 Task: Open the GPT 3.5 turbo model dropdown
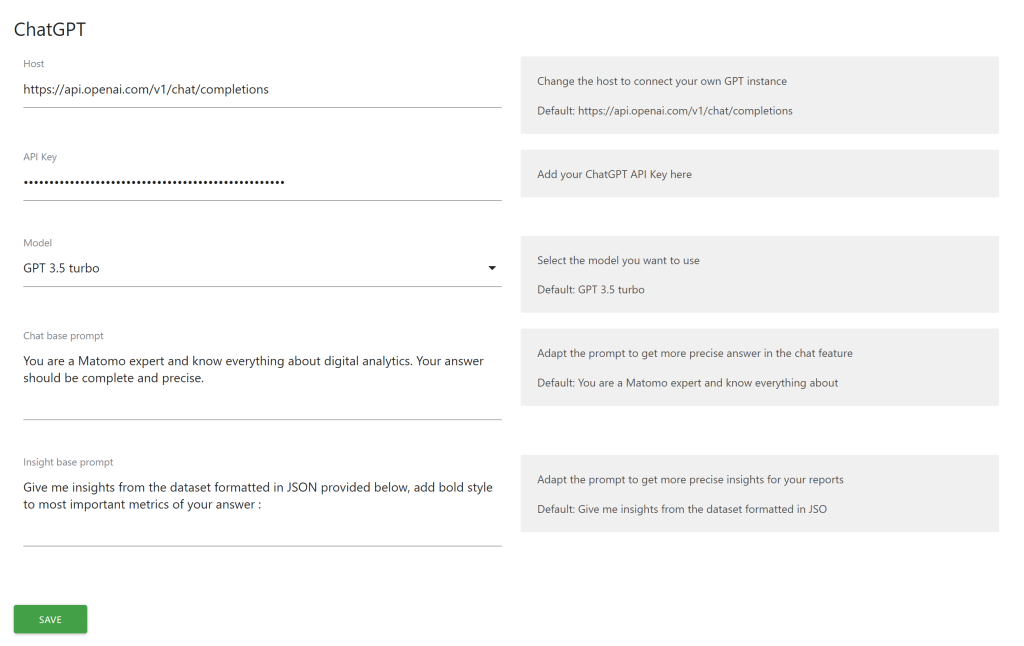250,268
